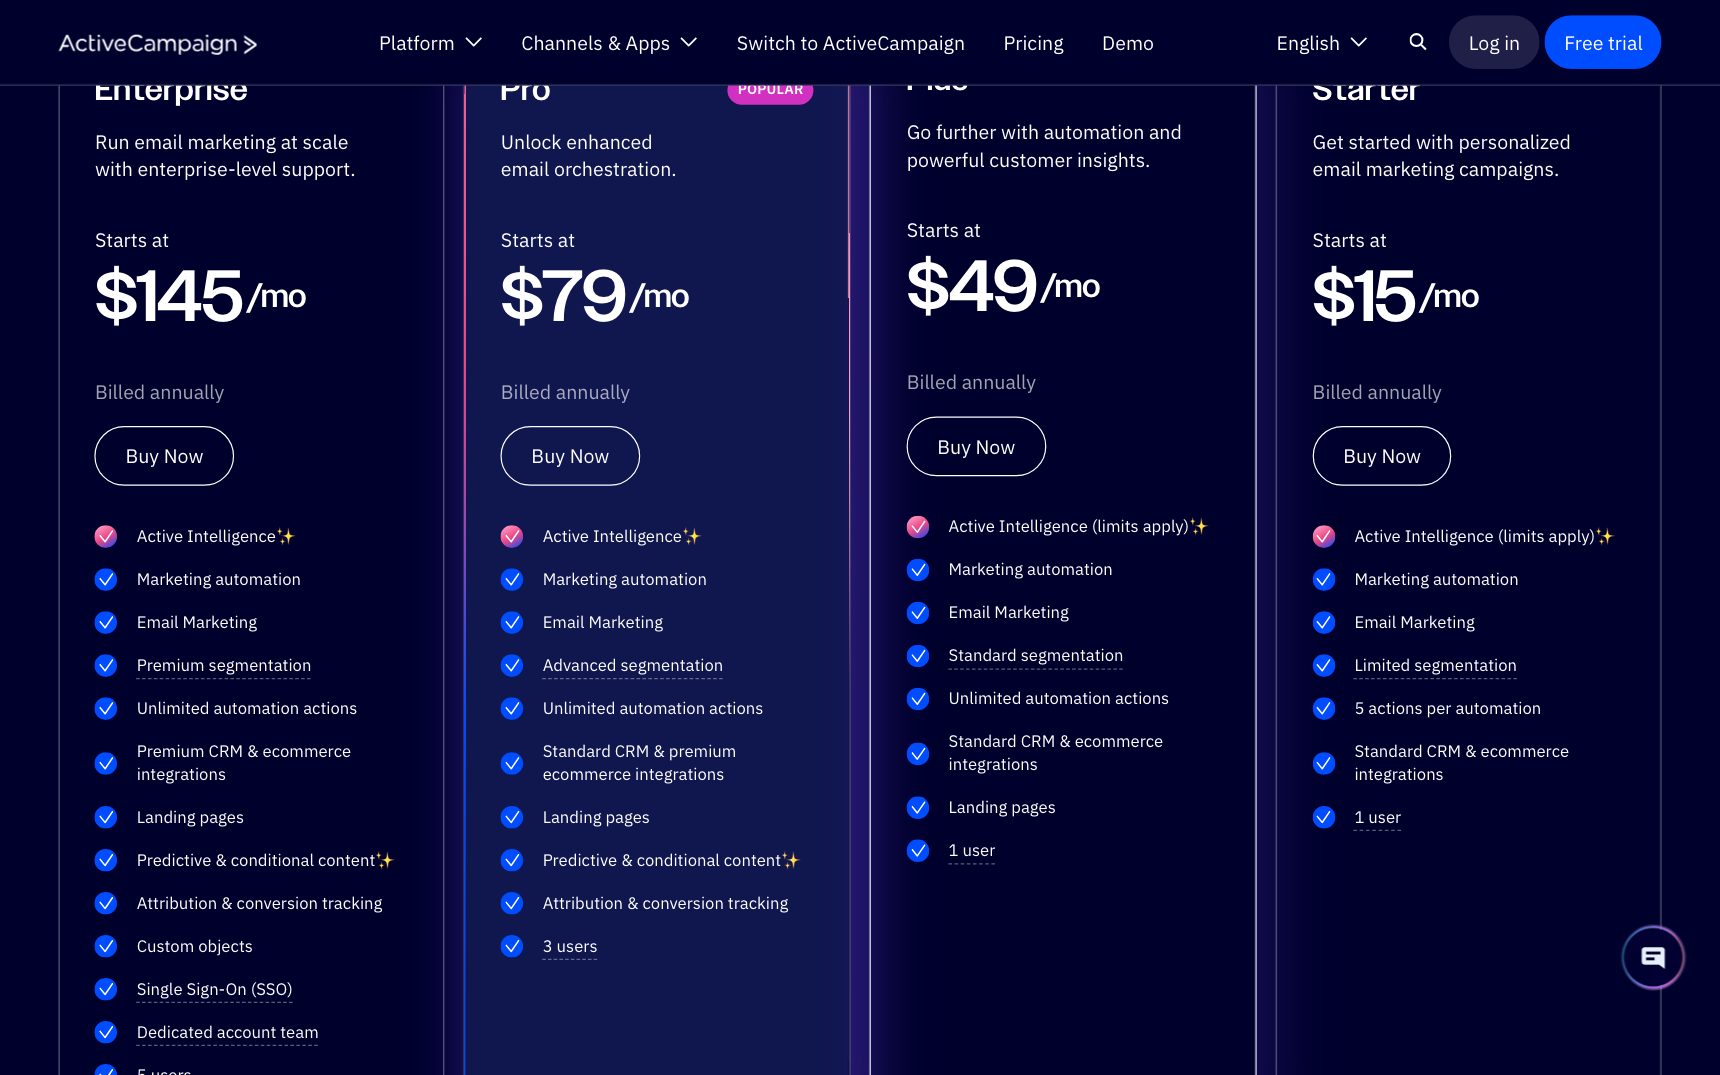Viewport: 1720px width, 1075px height.
Task: Click check icon beside Enterprise Attribution & conversion tracking
Action: click(106, 903)
